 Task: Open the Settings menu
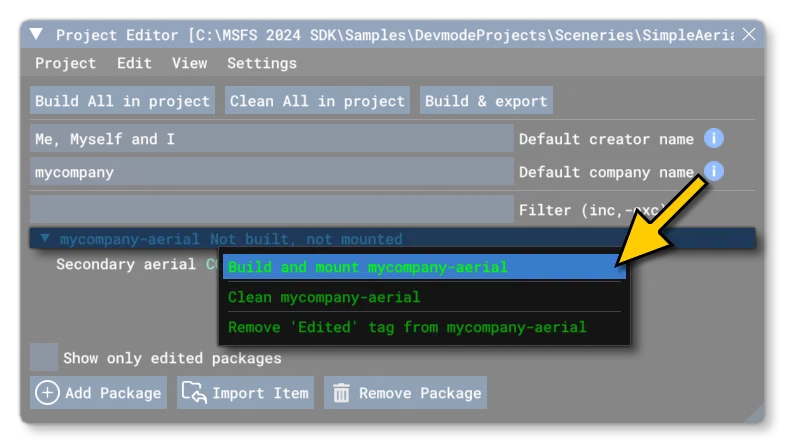pos(262,63)
